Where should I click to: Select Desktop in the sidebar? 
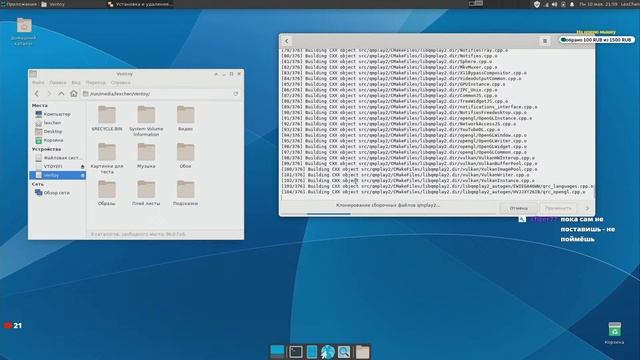pos(57,131)
